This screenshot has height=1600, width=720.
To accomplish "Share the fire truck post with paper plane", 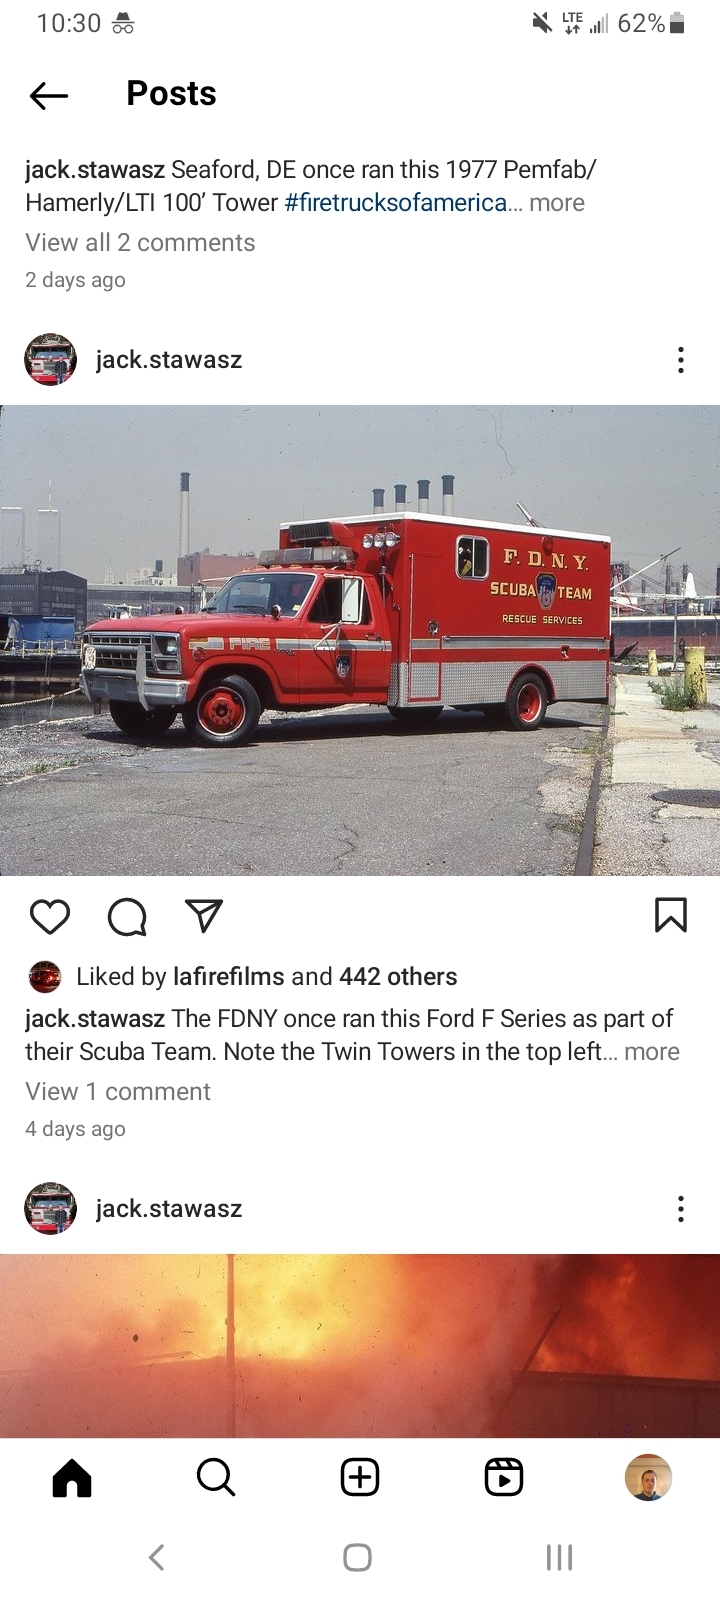I will point(204,916).
